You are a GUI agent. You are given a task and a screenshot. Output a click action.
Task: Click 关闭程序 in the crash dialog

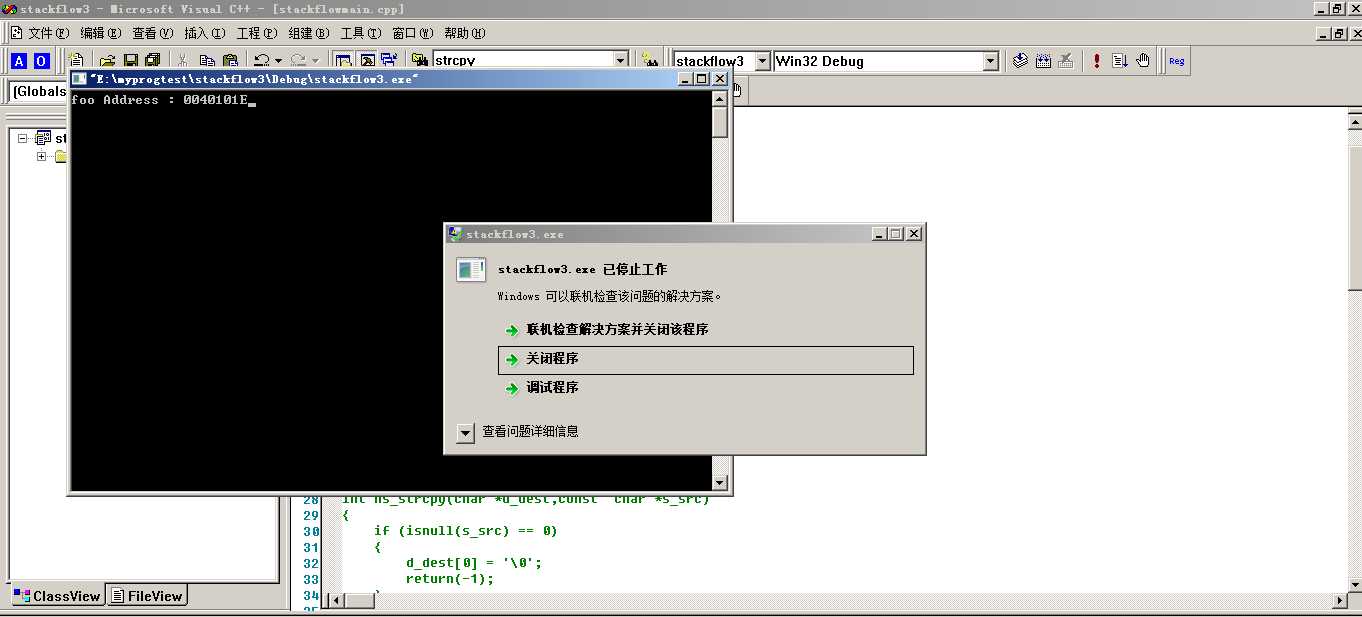click(705, 359)
